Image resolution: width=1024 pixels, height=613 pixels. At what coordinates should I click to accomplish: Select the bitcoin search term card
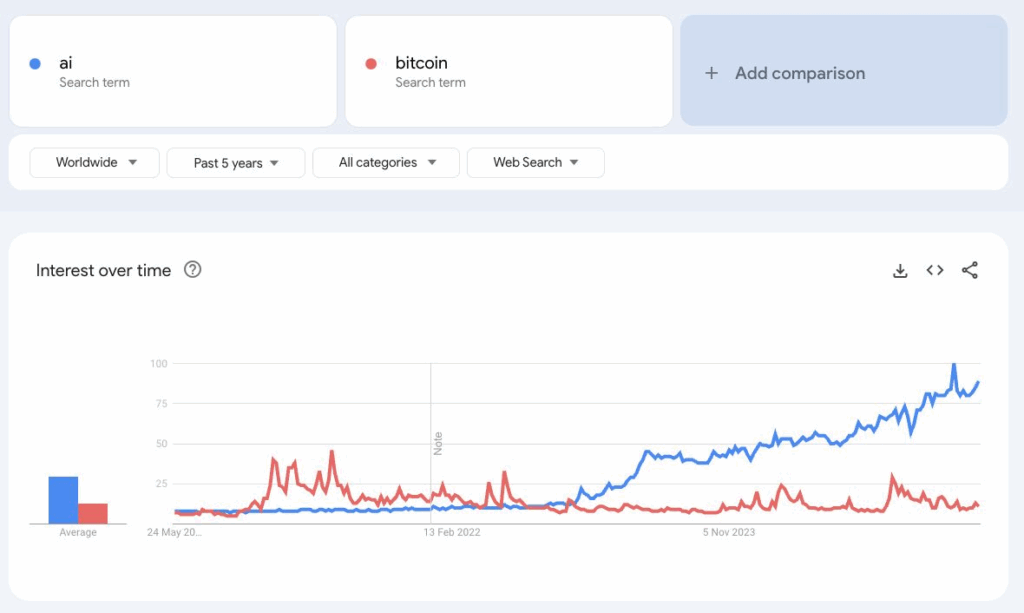[x=509, y=70]
